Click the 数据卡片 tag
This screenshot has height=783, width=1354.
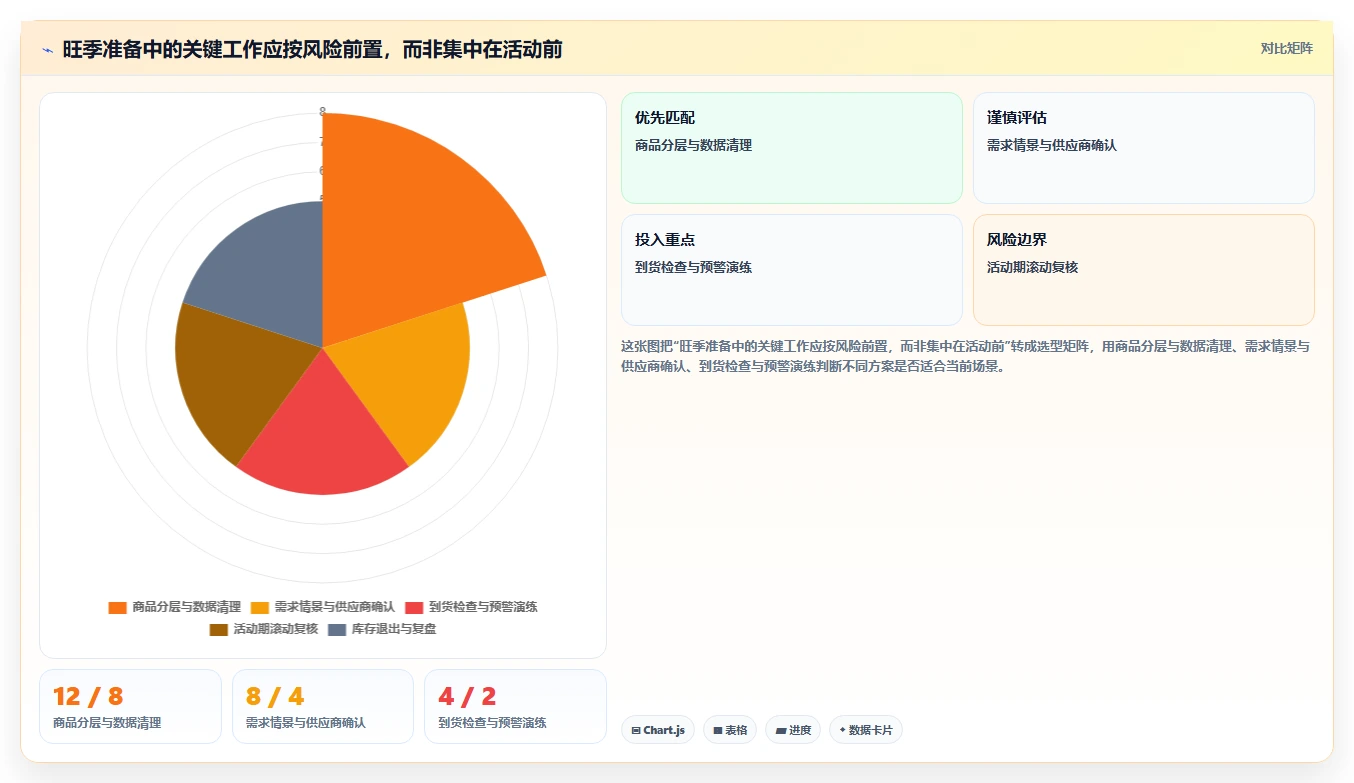coord(866,730)
